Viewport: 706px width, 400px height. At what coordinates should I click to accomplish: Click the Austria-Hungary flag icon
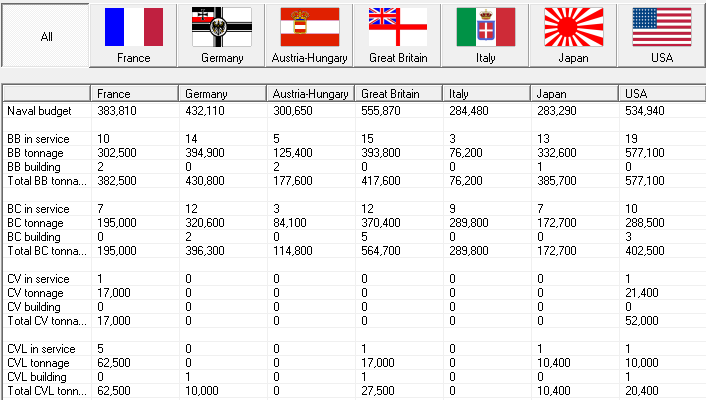point(309,27)
